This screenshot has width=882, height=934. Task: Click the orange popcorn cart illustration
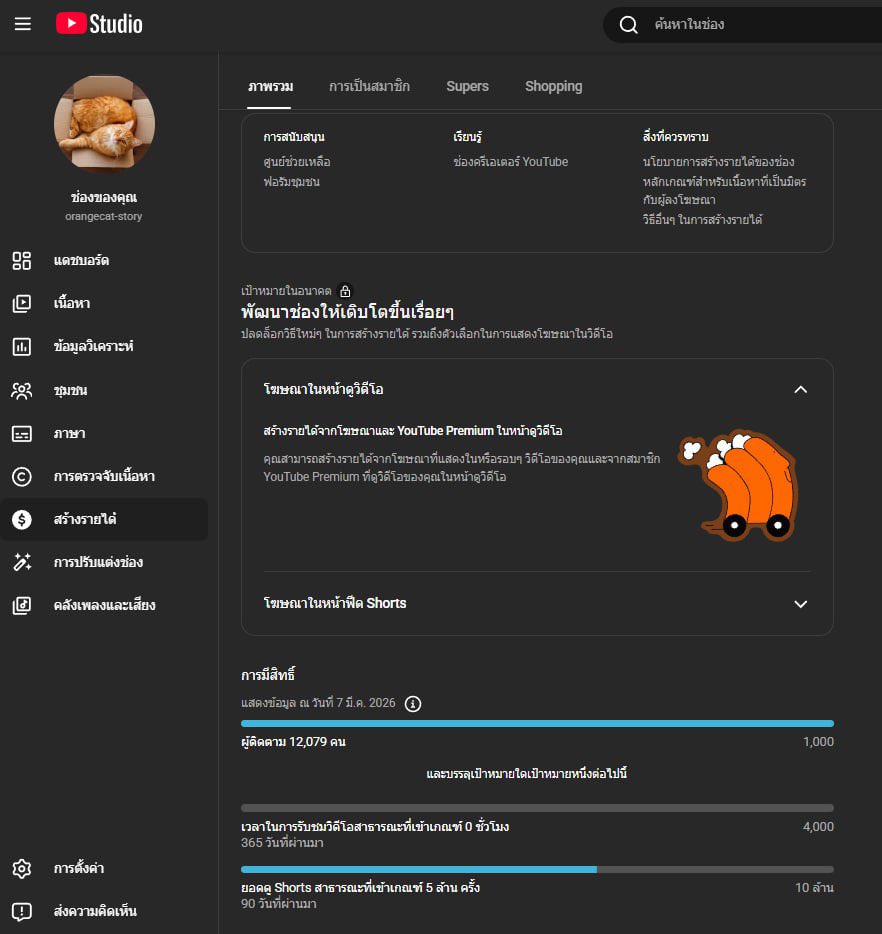[738, 485]
